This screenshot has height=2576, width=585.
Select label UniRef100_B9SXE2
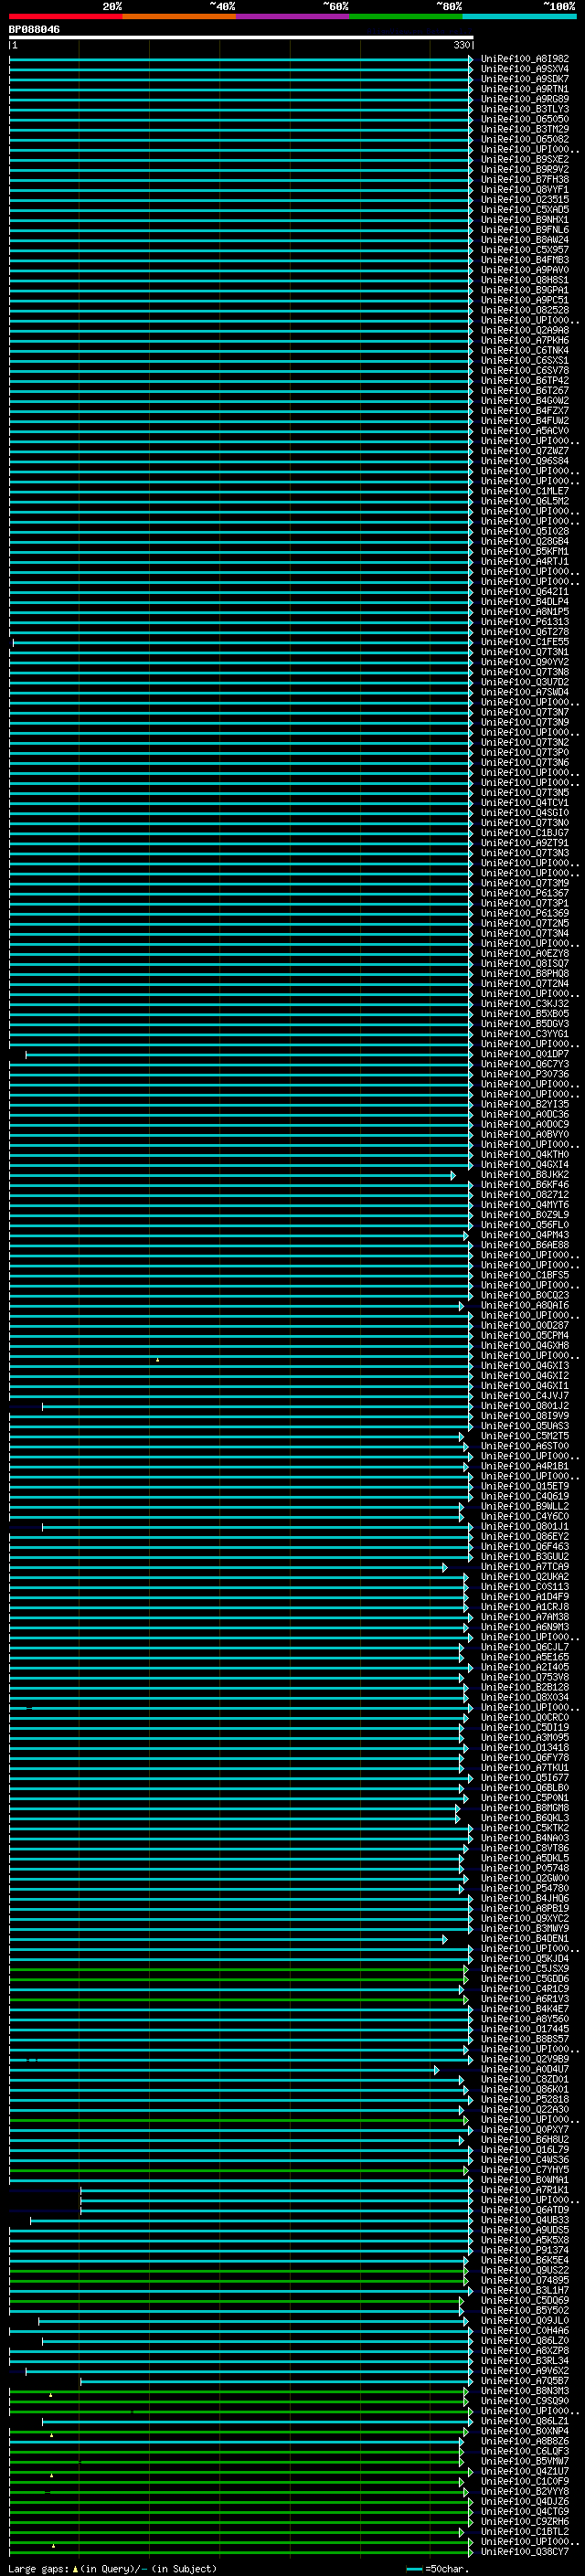point(525,159)
